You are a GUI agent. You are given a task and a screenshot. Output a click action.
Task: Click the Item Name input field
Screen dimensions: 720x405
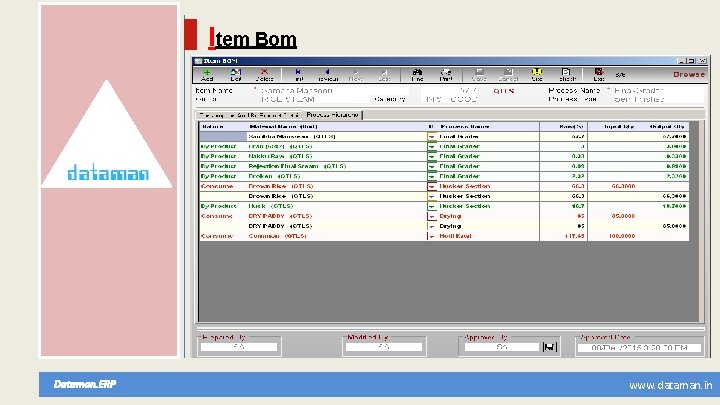[x=333, y=90]
